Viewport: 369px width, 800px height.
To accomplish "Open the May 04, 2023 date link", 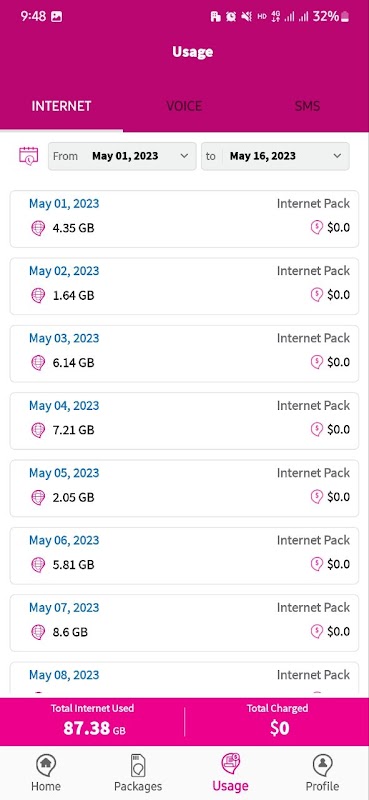I will tap(64, 406).
